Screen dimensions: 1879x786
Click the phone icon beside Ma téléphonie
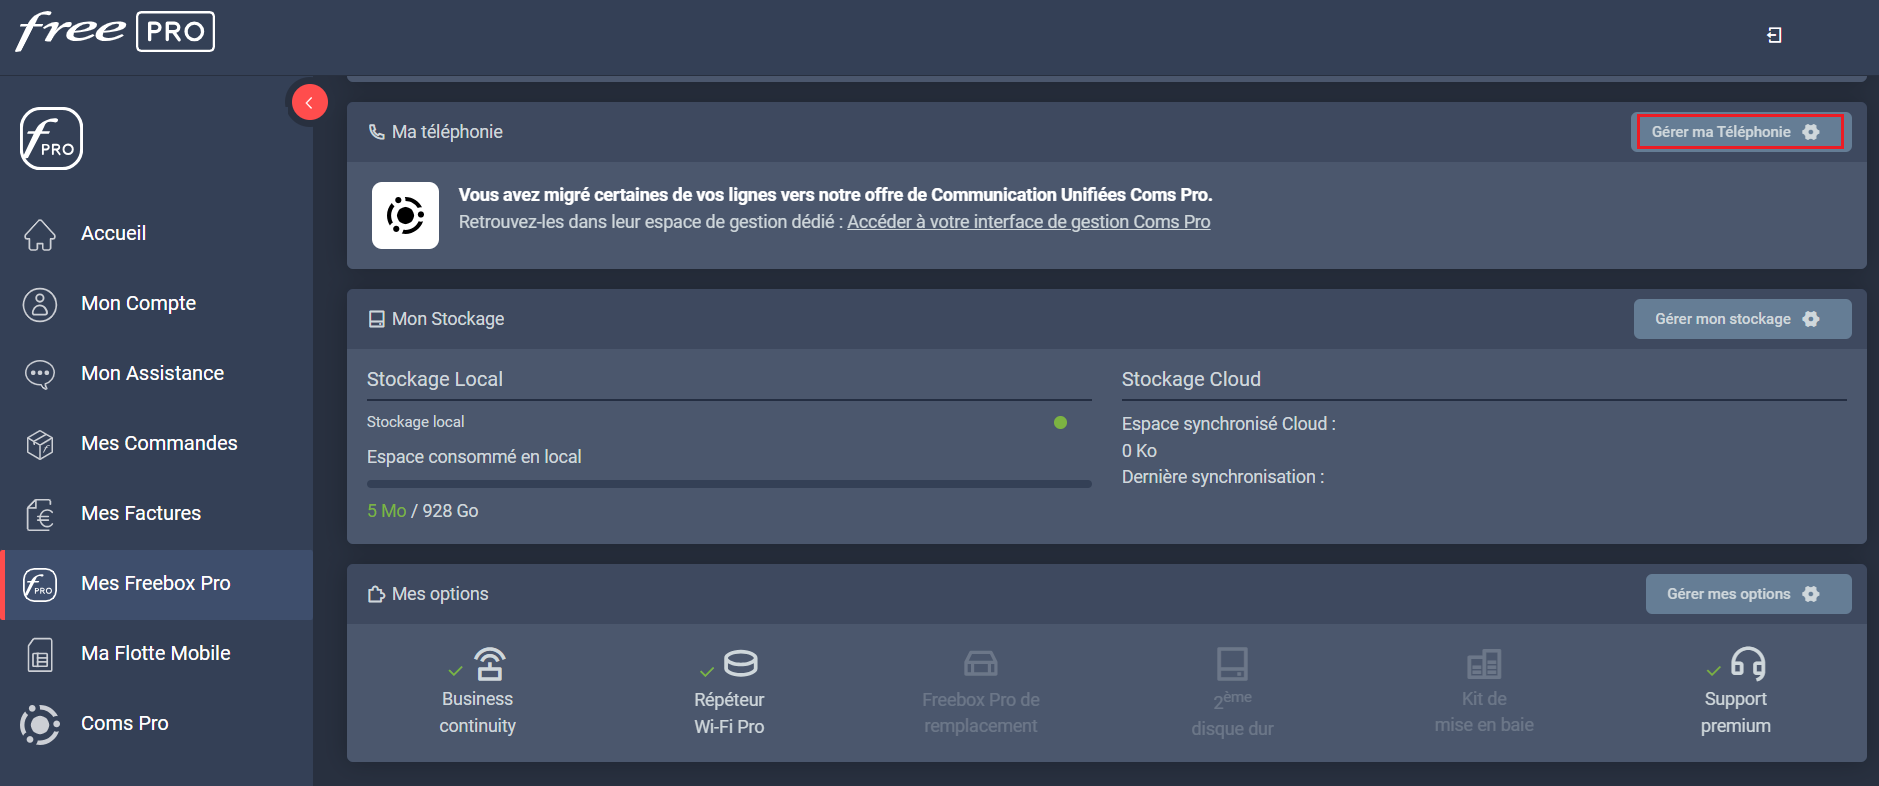[x=376, y=132]
